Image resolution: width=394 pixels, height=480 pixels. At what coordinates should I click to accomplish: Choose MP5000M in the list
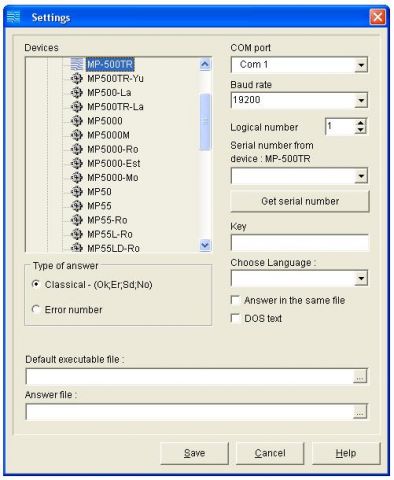coord(108,135)
